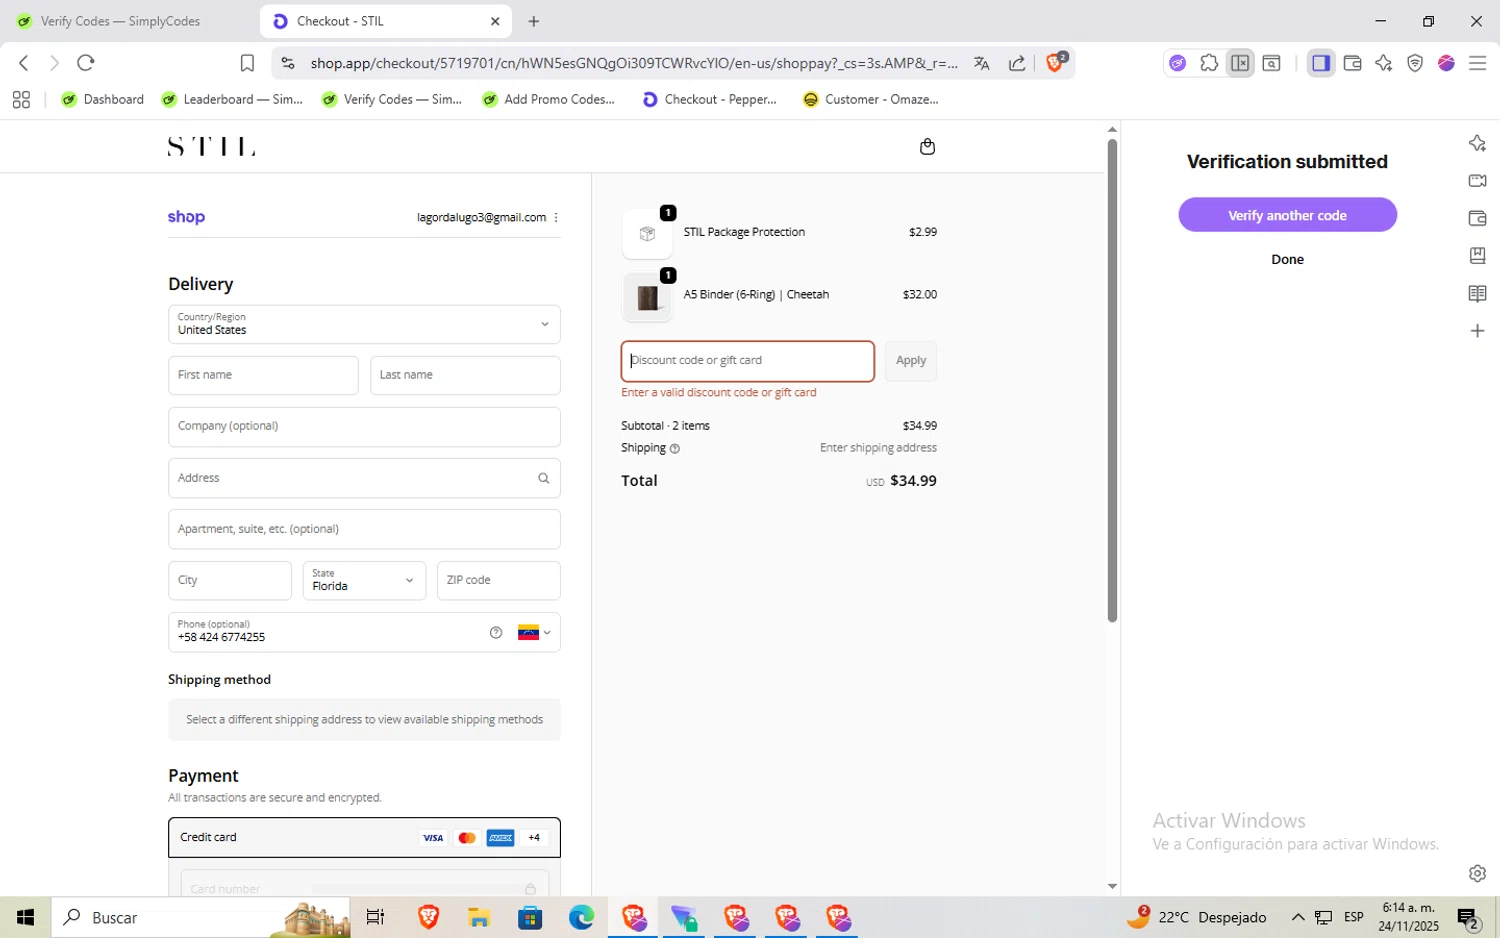
Task: Open the Add Promo Codes bookmark
Action: click(549, 99)
